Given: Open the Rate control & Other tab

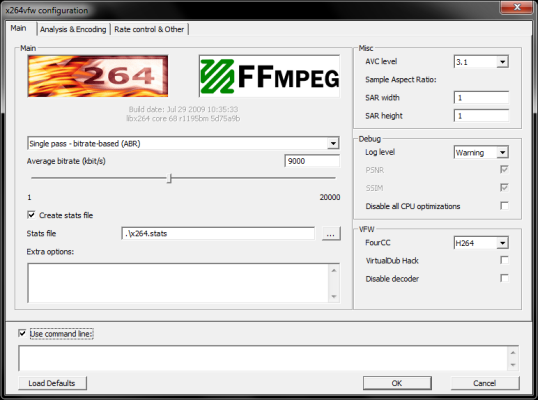Looking at the screenshot, I should pyautogui.click(x=149, y=30).
